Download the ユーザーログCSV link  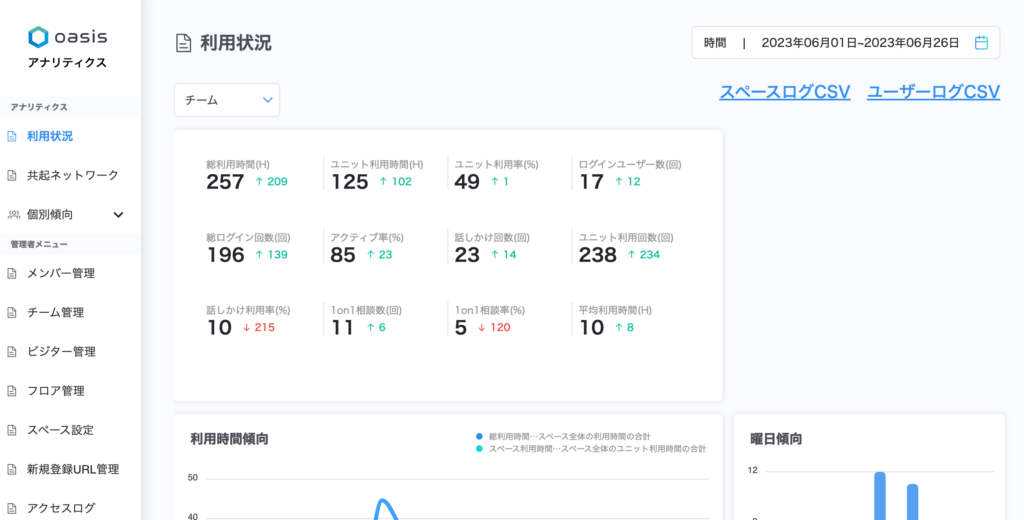(933, 92)
